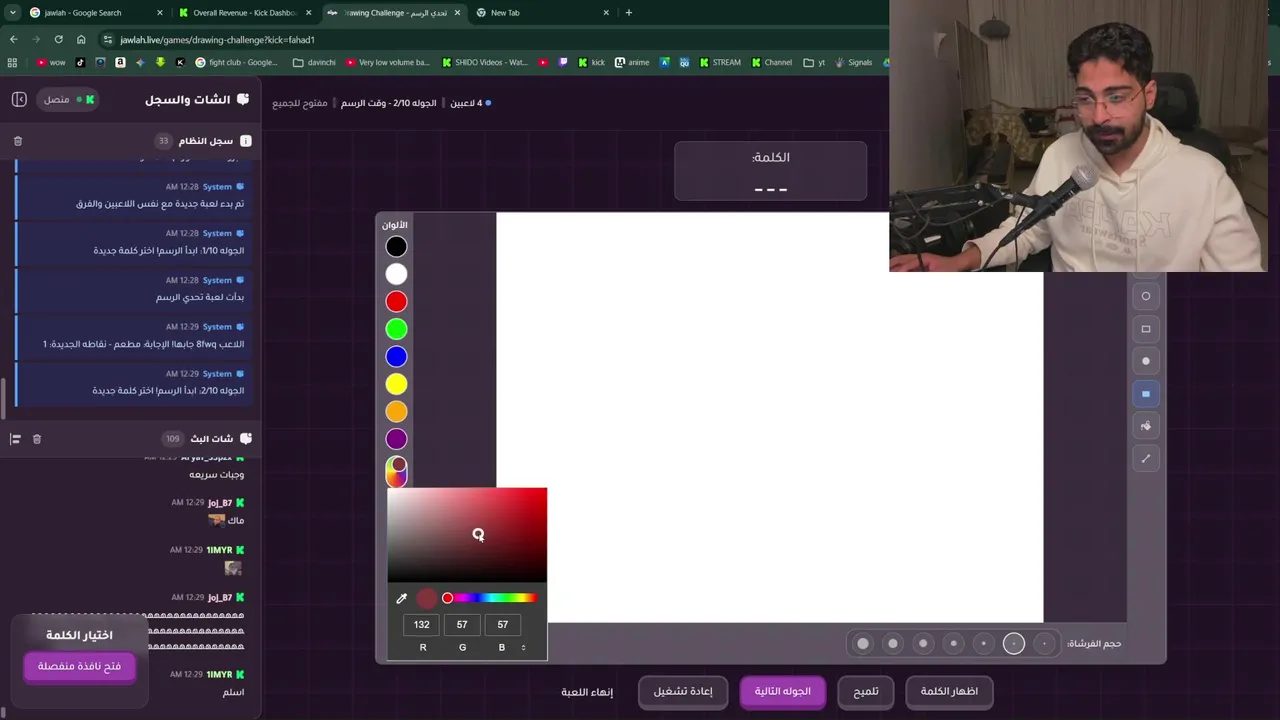The height and width of the screenshot is (720, 1280).
Task: Pick the purple color swatch
Action: pos(397,439)
